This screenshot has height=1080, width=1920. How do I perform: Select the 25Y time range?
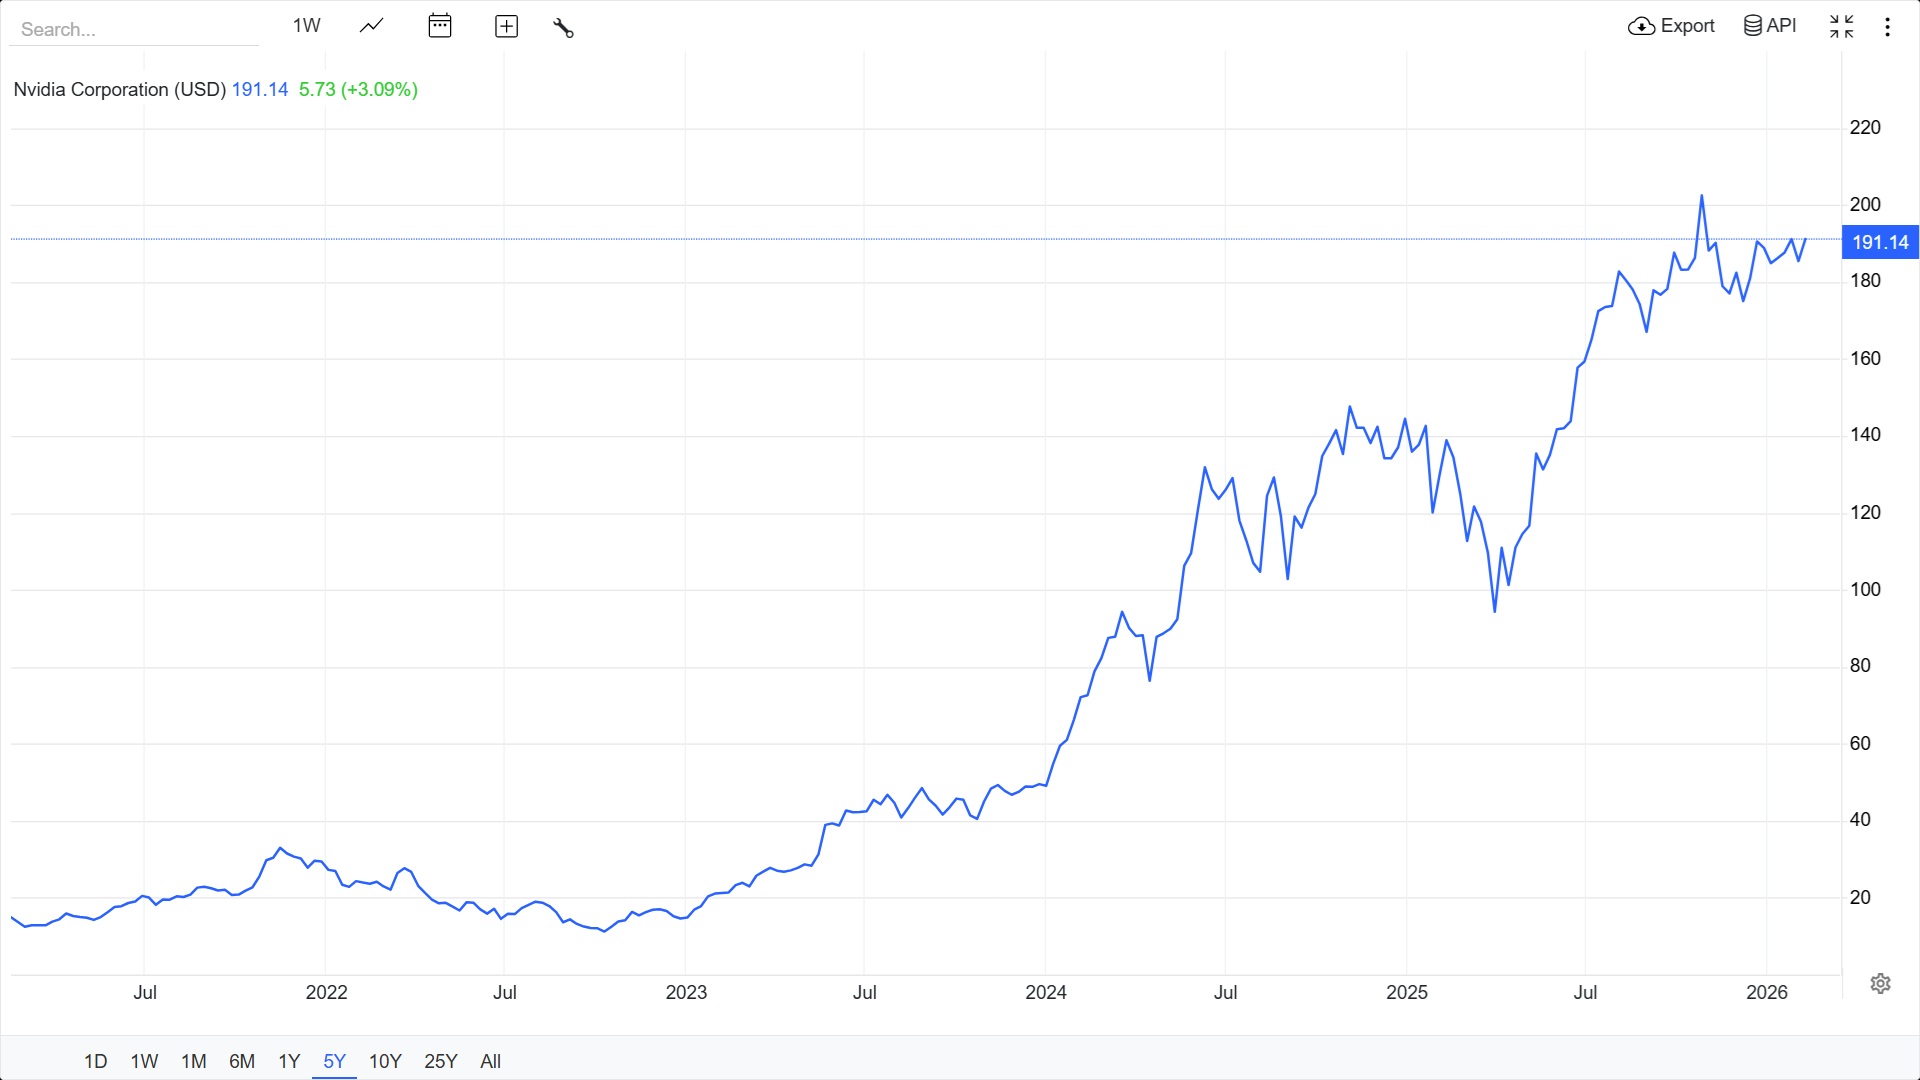pos(441,1061)
